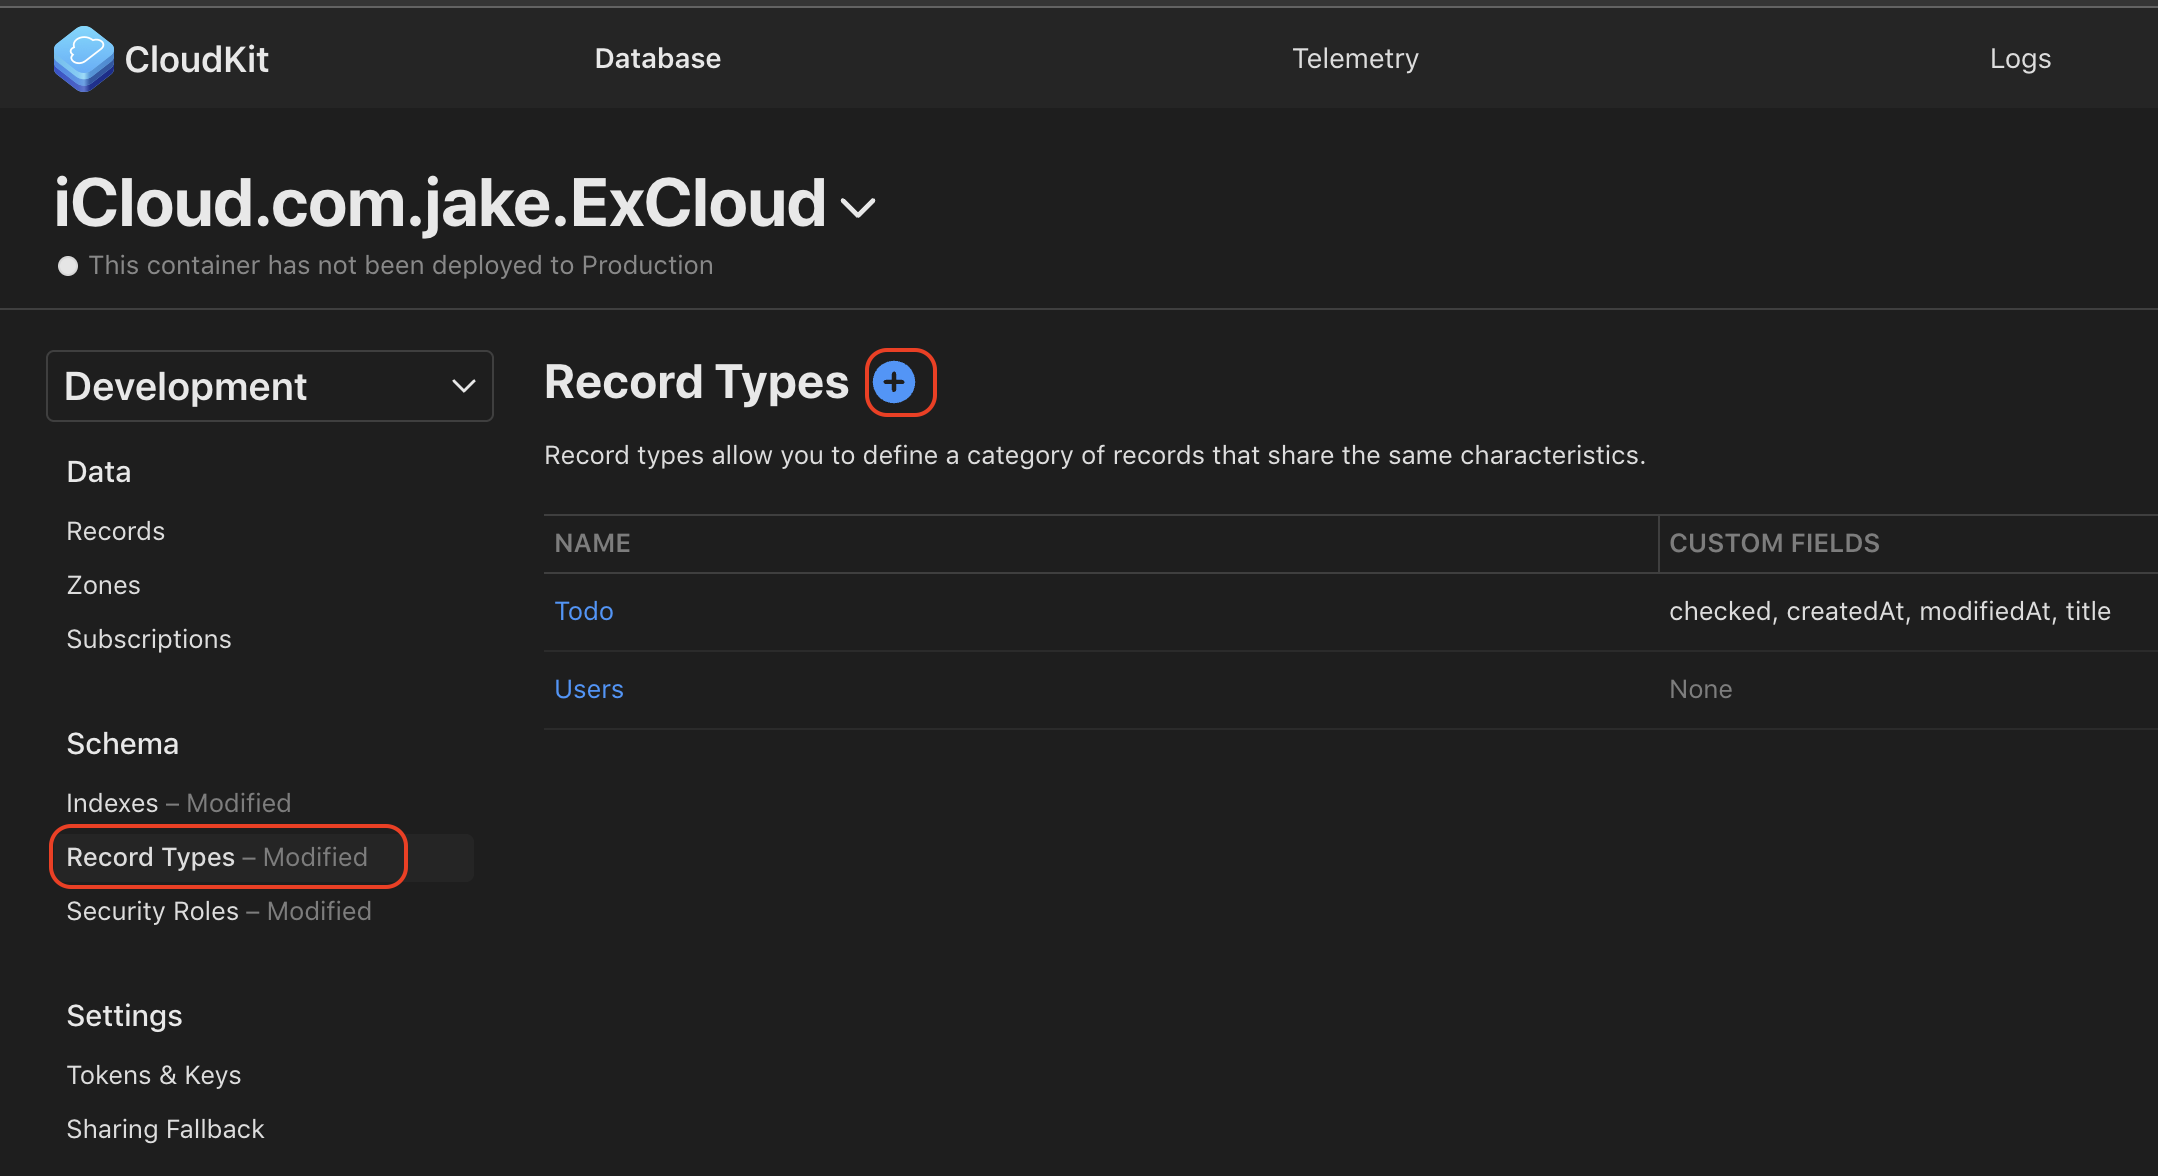Navigate to Indexes under Schema
This screenshot has height=1176, width=2158.
pos(112,803)
